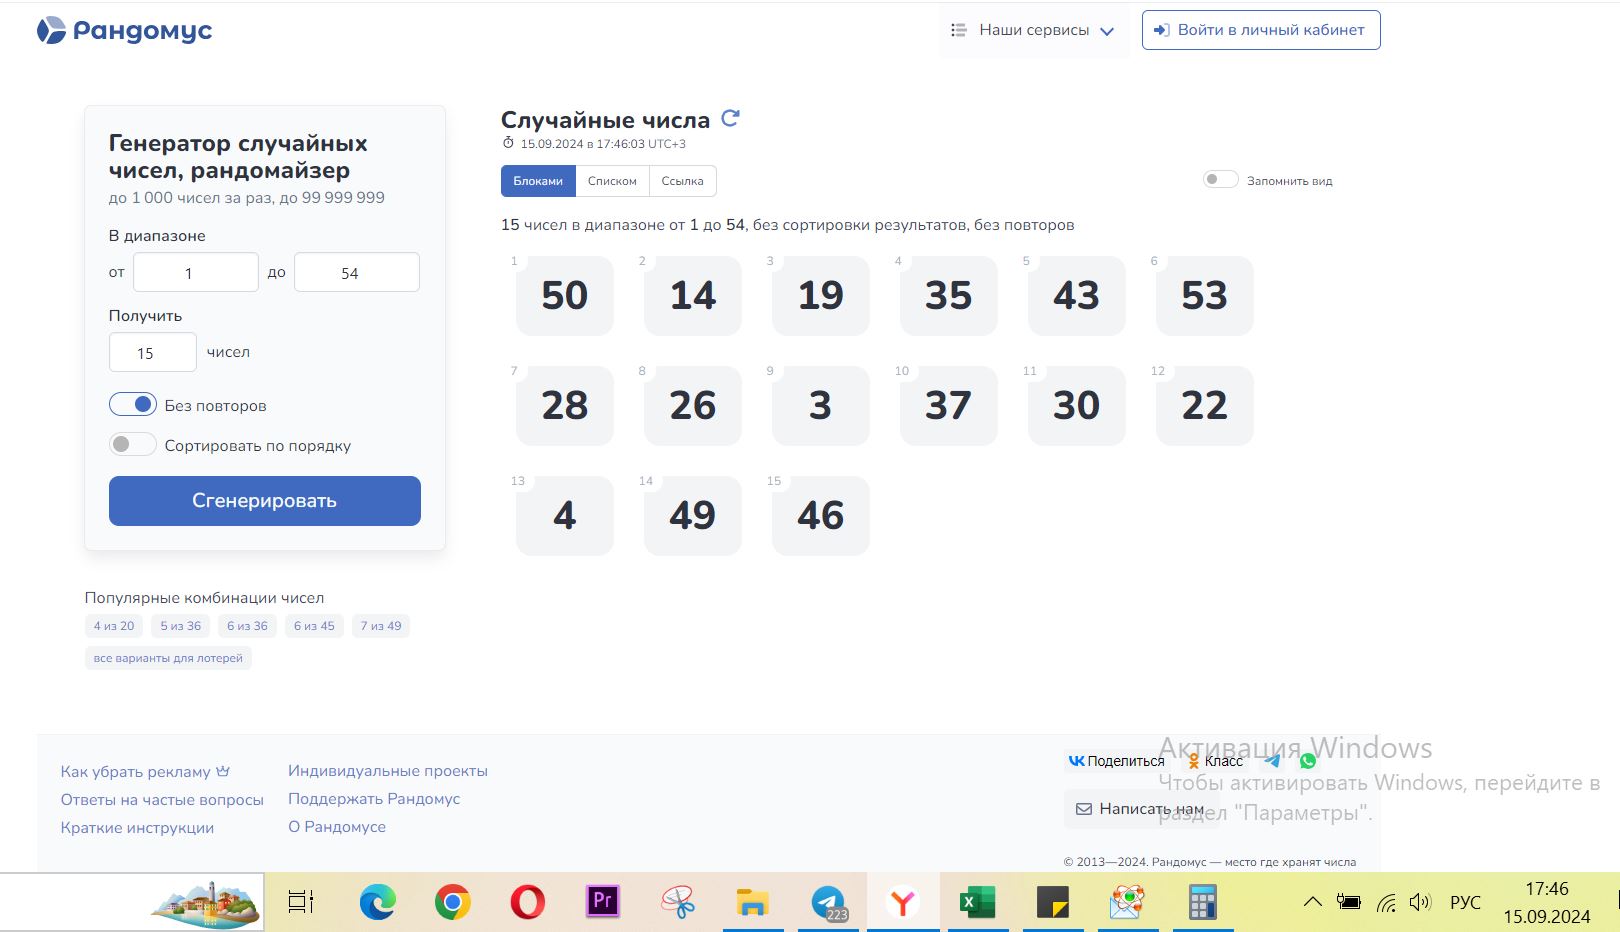
Task: Click the Рандомус logo
Action: pyautogui.click(x=125, y=31)
